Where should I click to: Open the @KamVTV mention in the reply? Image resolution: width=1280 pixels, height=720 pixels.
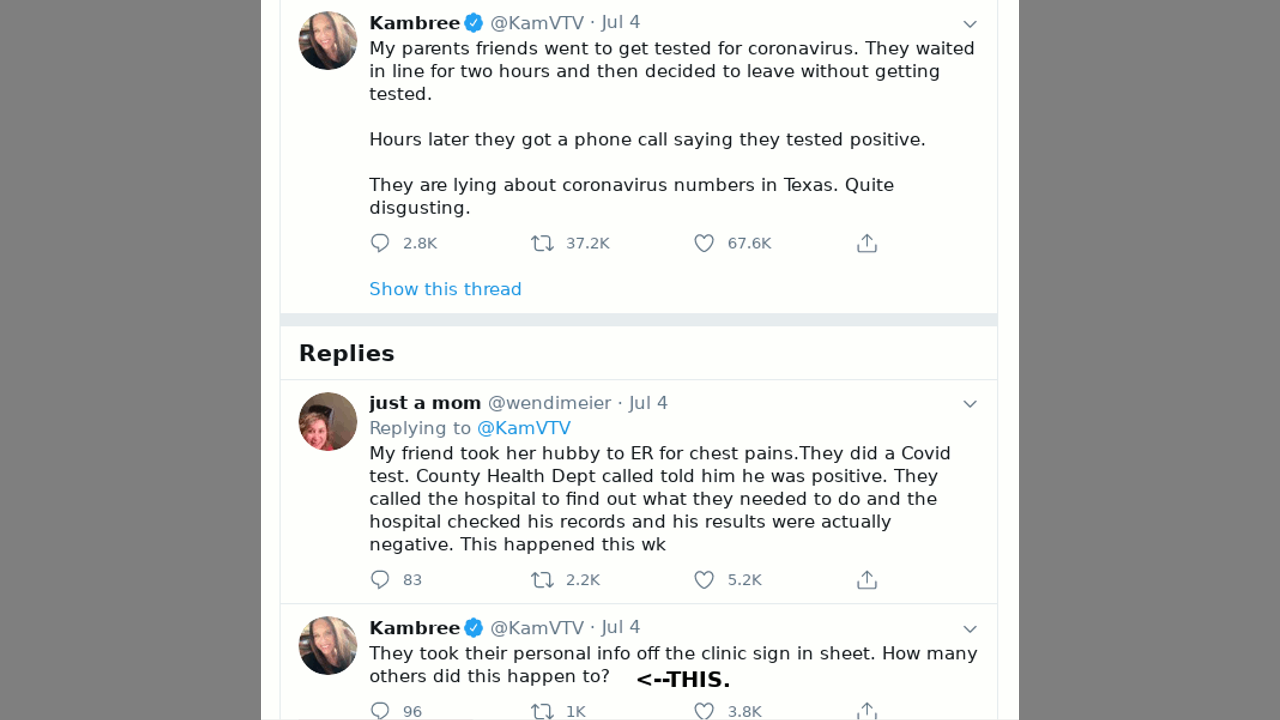[524, 428]
